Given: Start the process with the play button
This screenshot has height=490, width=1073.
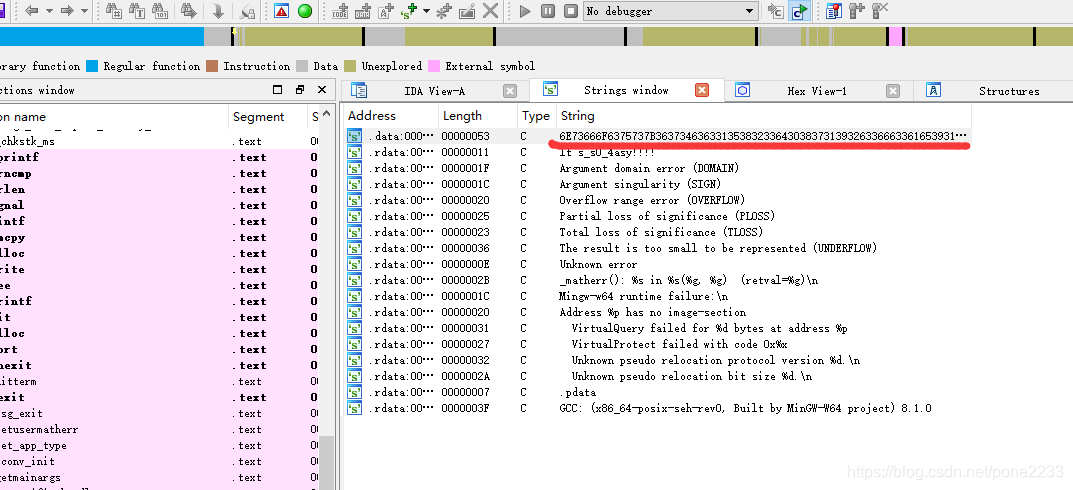Looking at the screenshot, I should tap(525, 11).
